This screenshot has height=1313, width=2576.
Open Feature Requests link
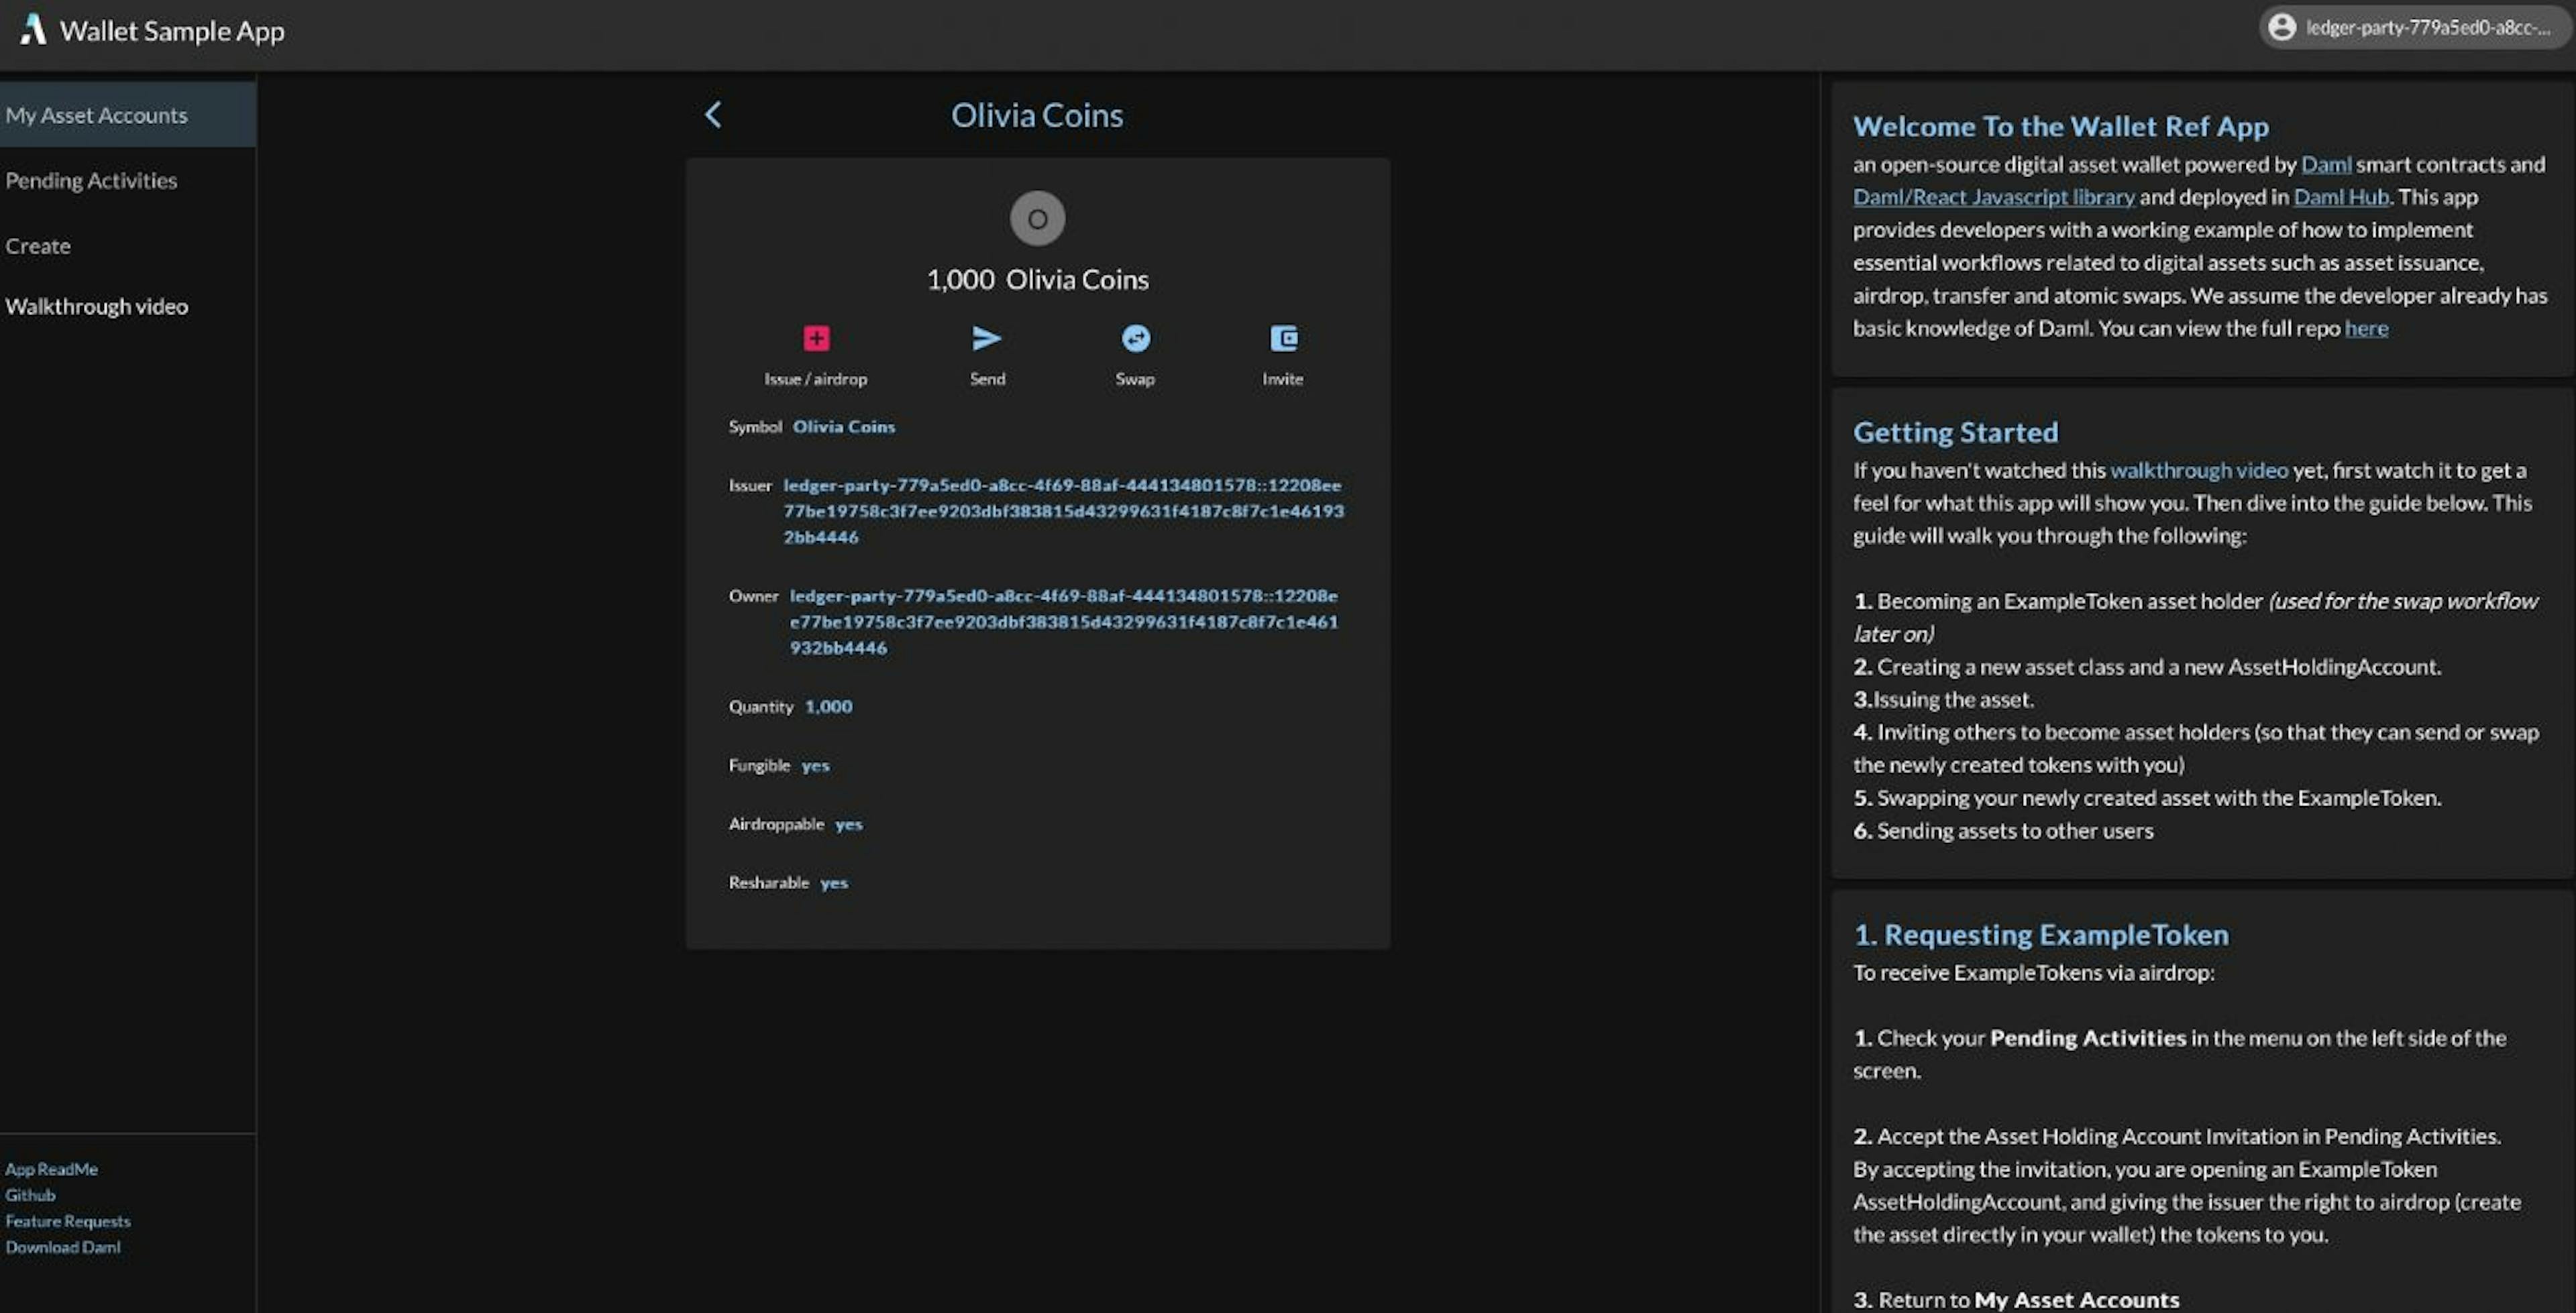click(x=68, y=1220)
